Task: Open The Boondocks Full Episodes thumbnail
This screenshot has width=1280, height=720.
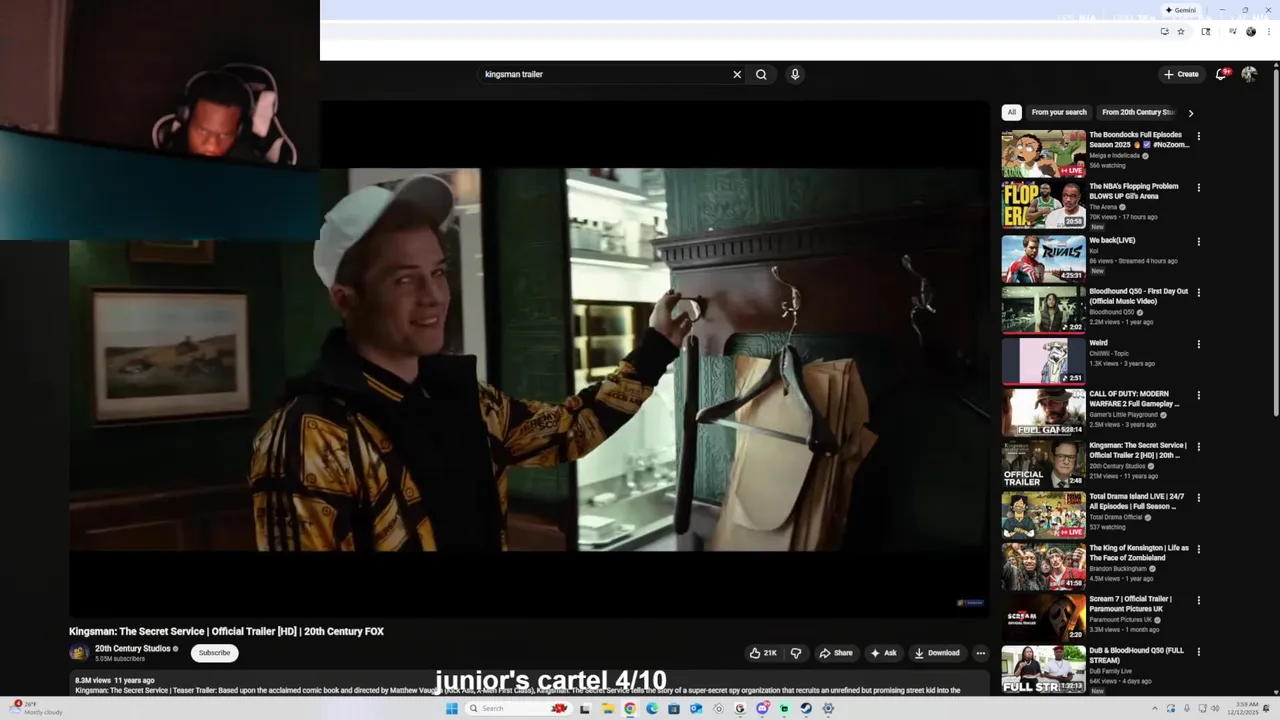Action: (x=1043, y=153)
